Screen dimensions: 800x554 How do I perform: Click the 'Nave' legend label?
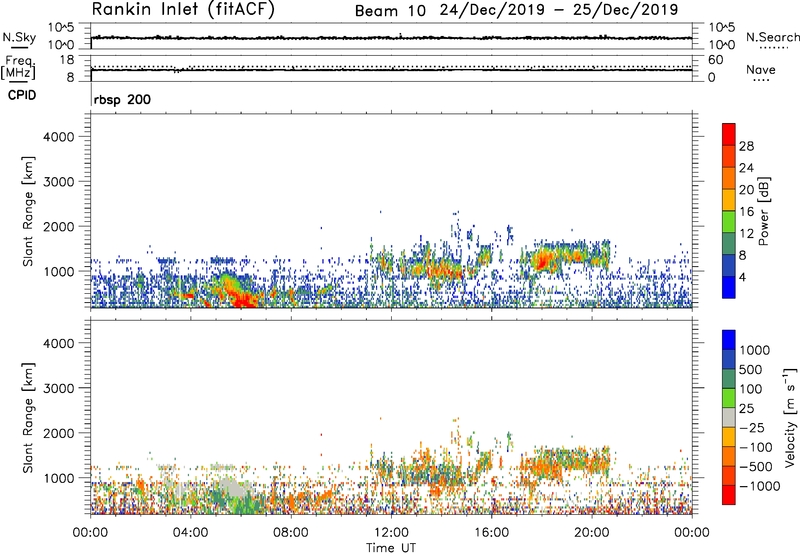click(761, 69)
